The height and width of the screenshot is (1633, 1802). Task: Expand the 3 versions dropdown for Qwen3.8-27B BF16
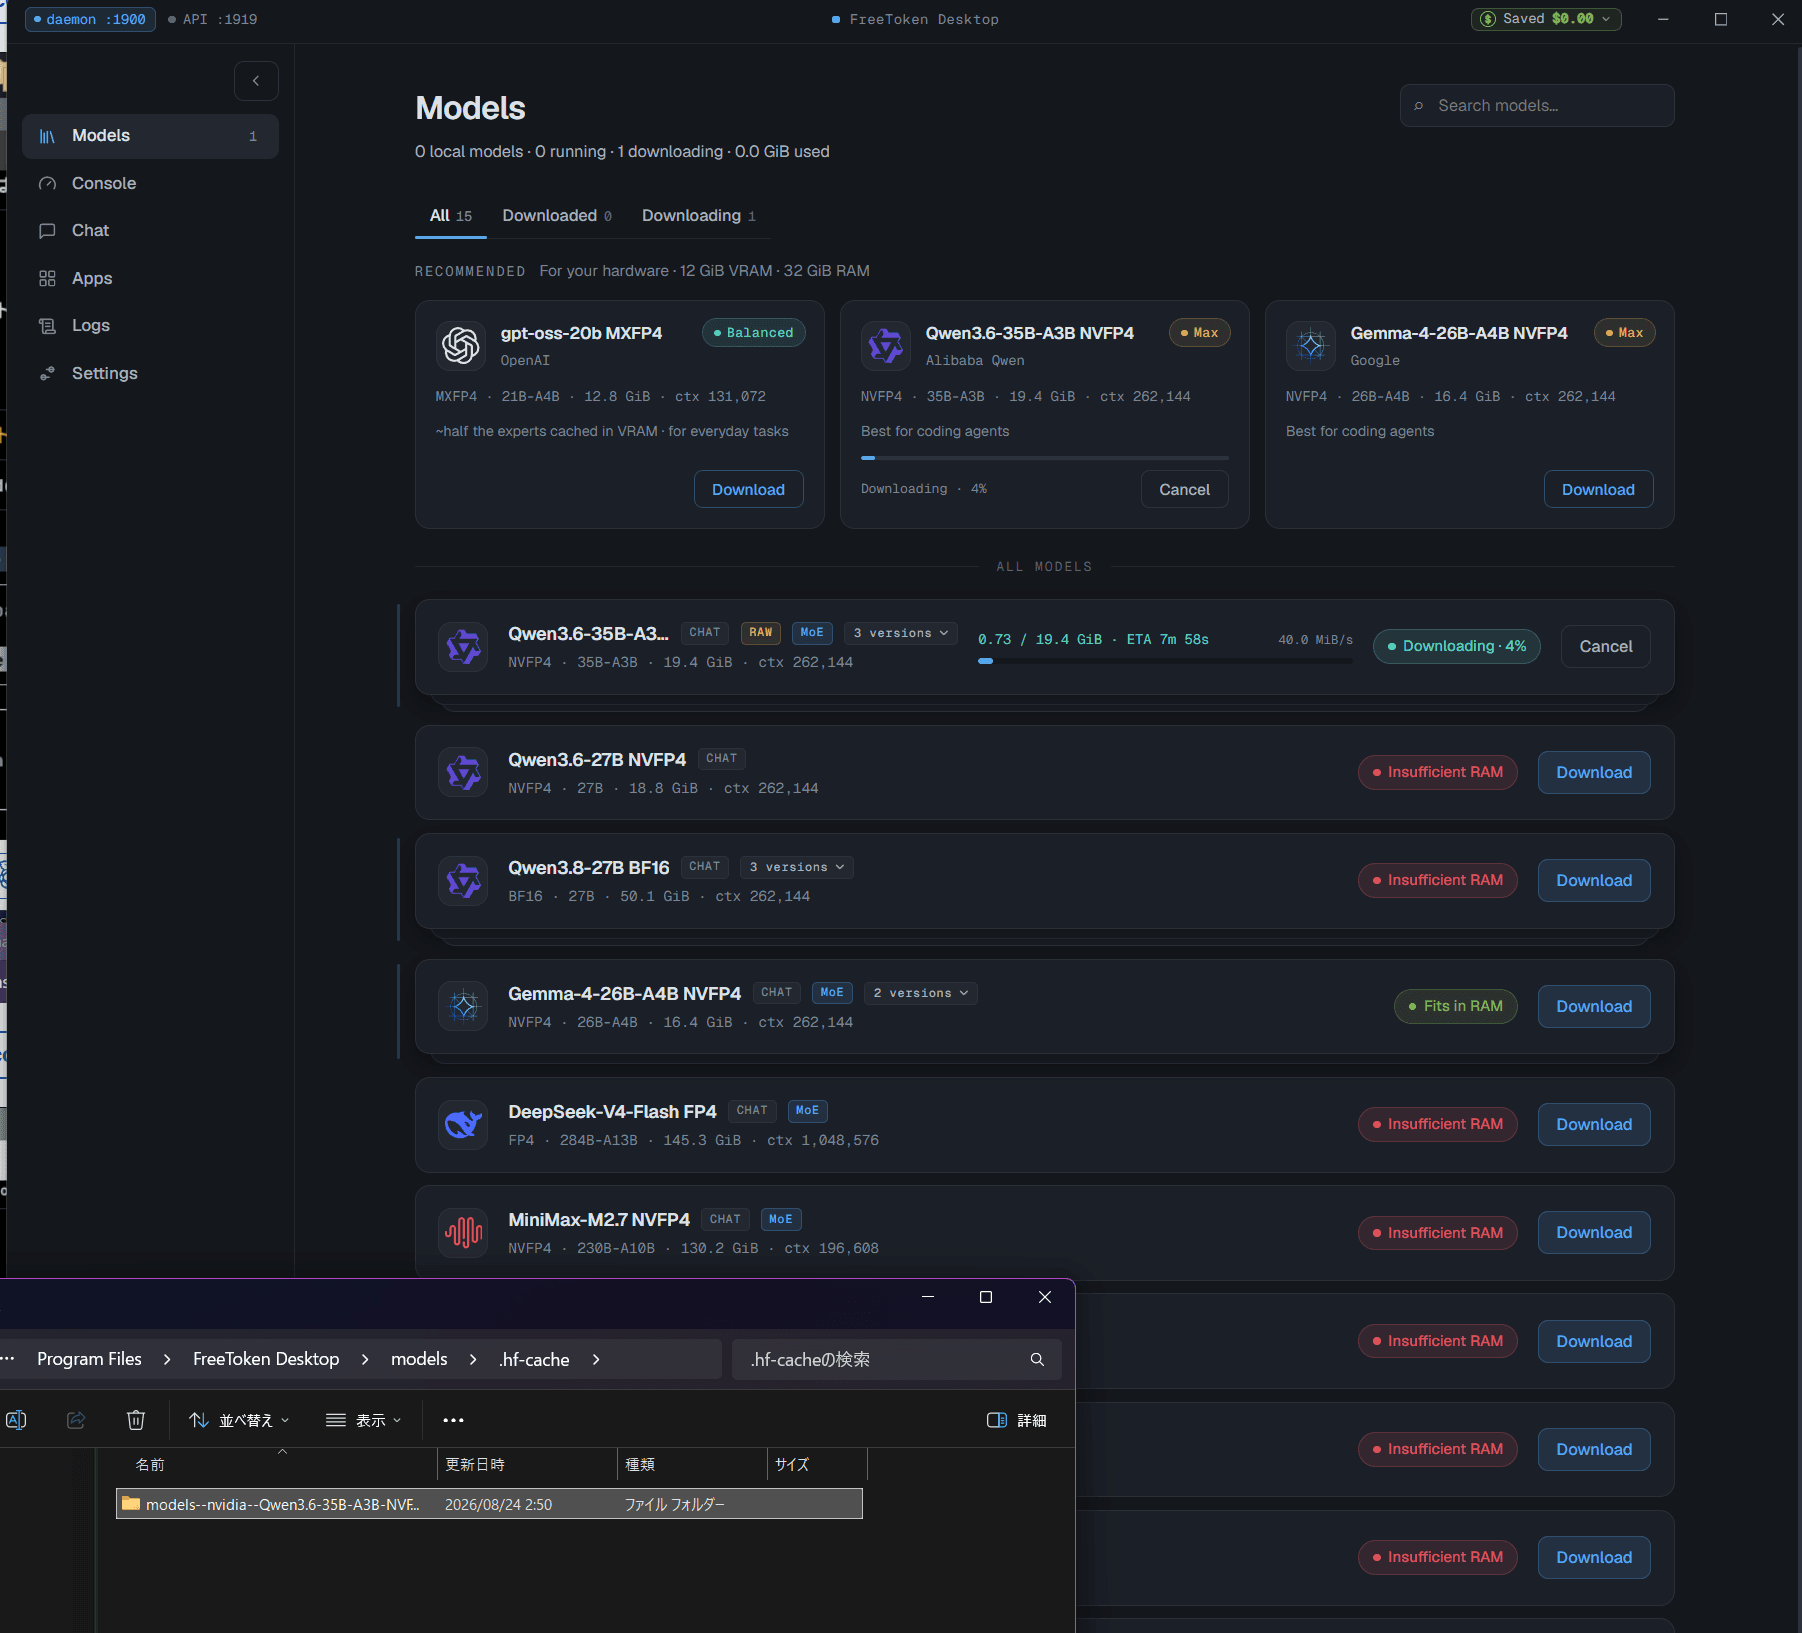[797, 867]
